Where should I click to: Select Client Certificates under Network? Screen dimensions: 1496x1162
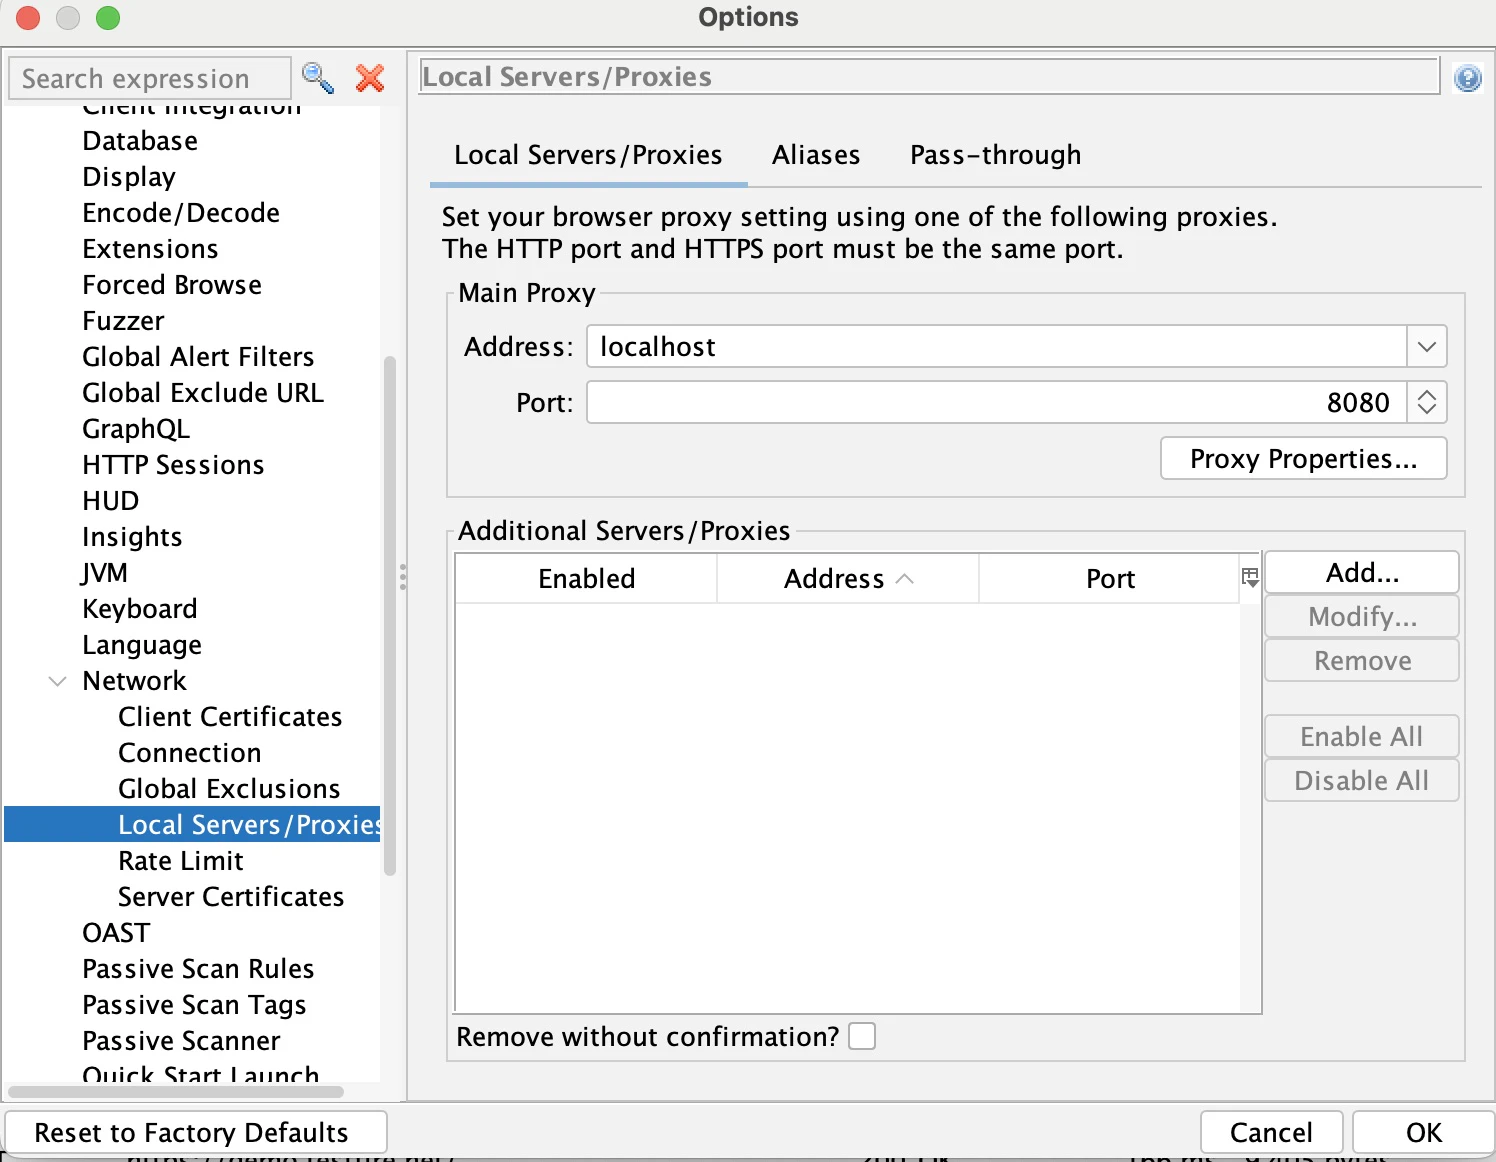click(230, 717)
